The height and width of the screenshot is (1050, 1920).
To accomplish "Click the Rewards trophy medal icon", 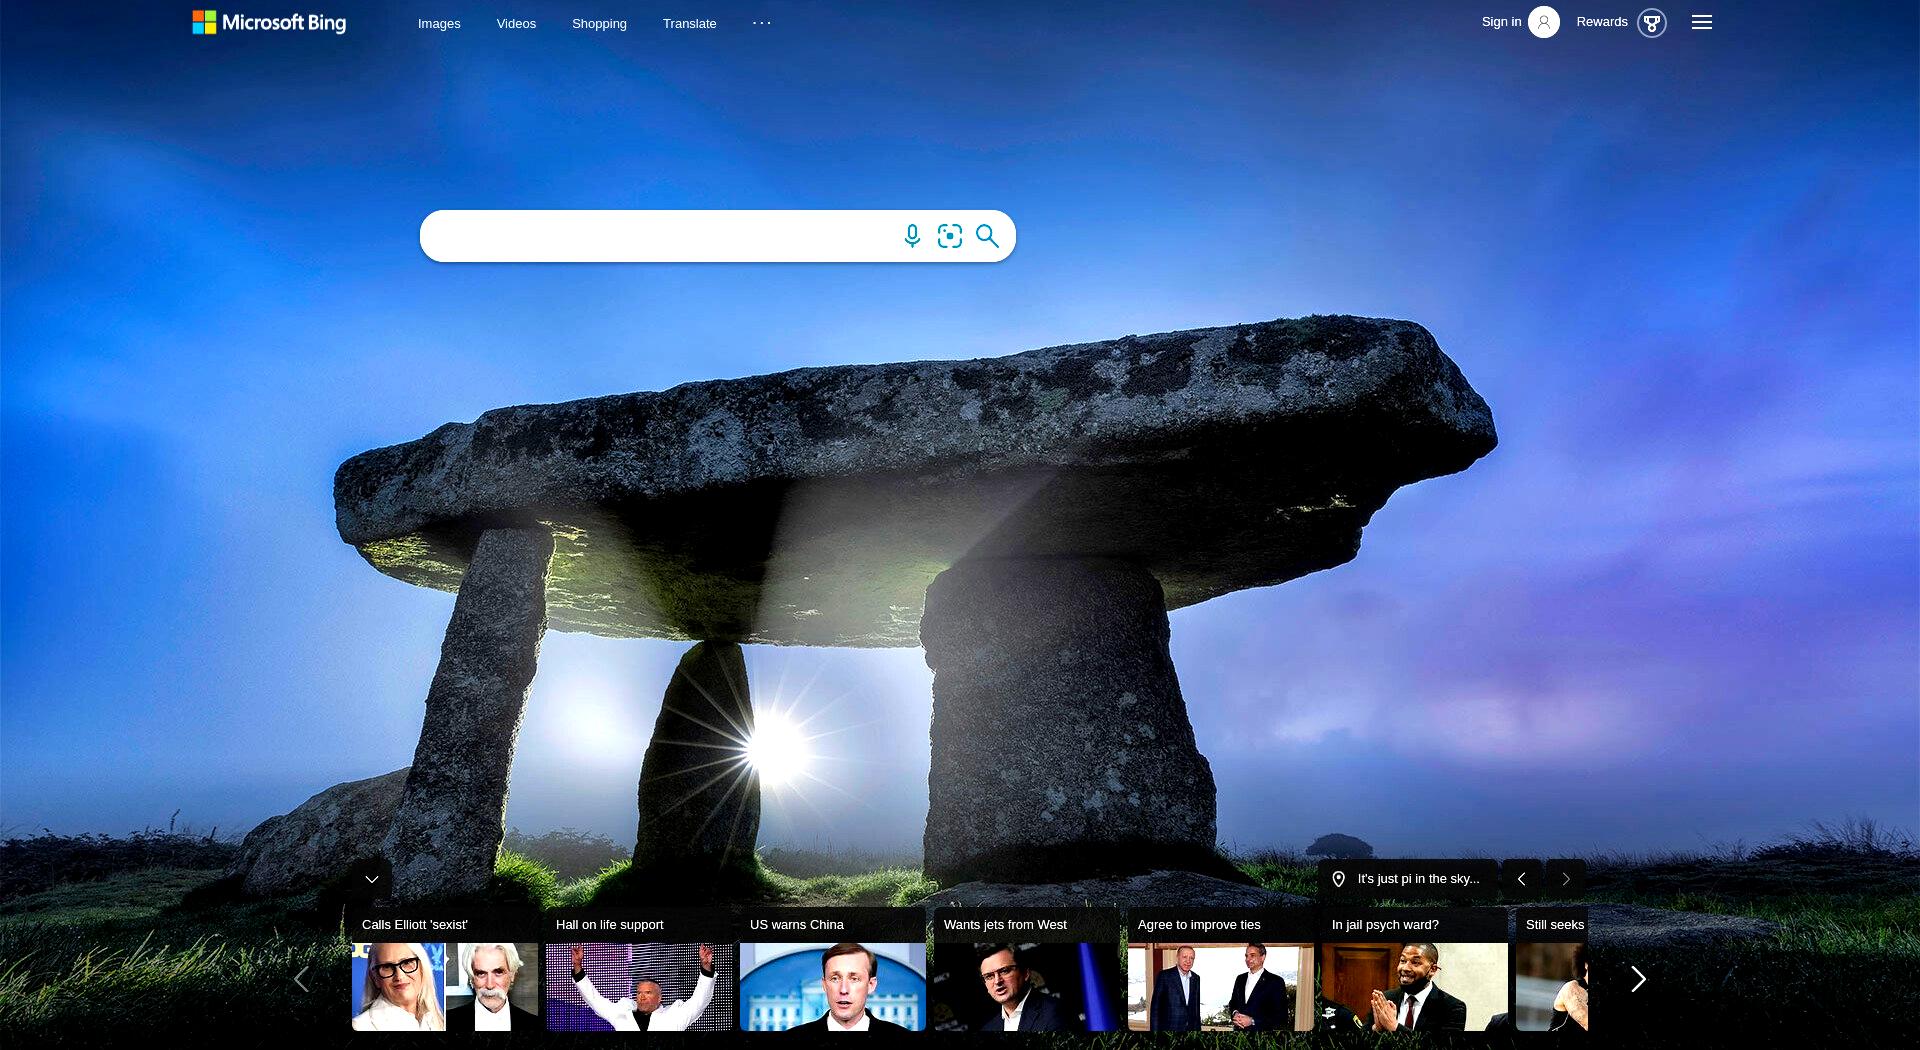I will (1652, 22).
